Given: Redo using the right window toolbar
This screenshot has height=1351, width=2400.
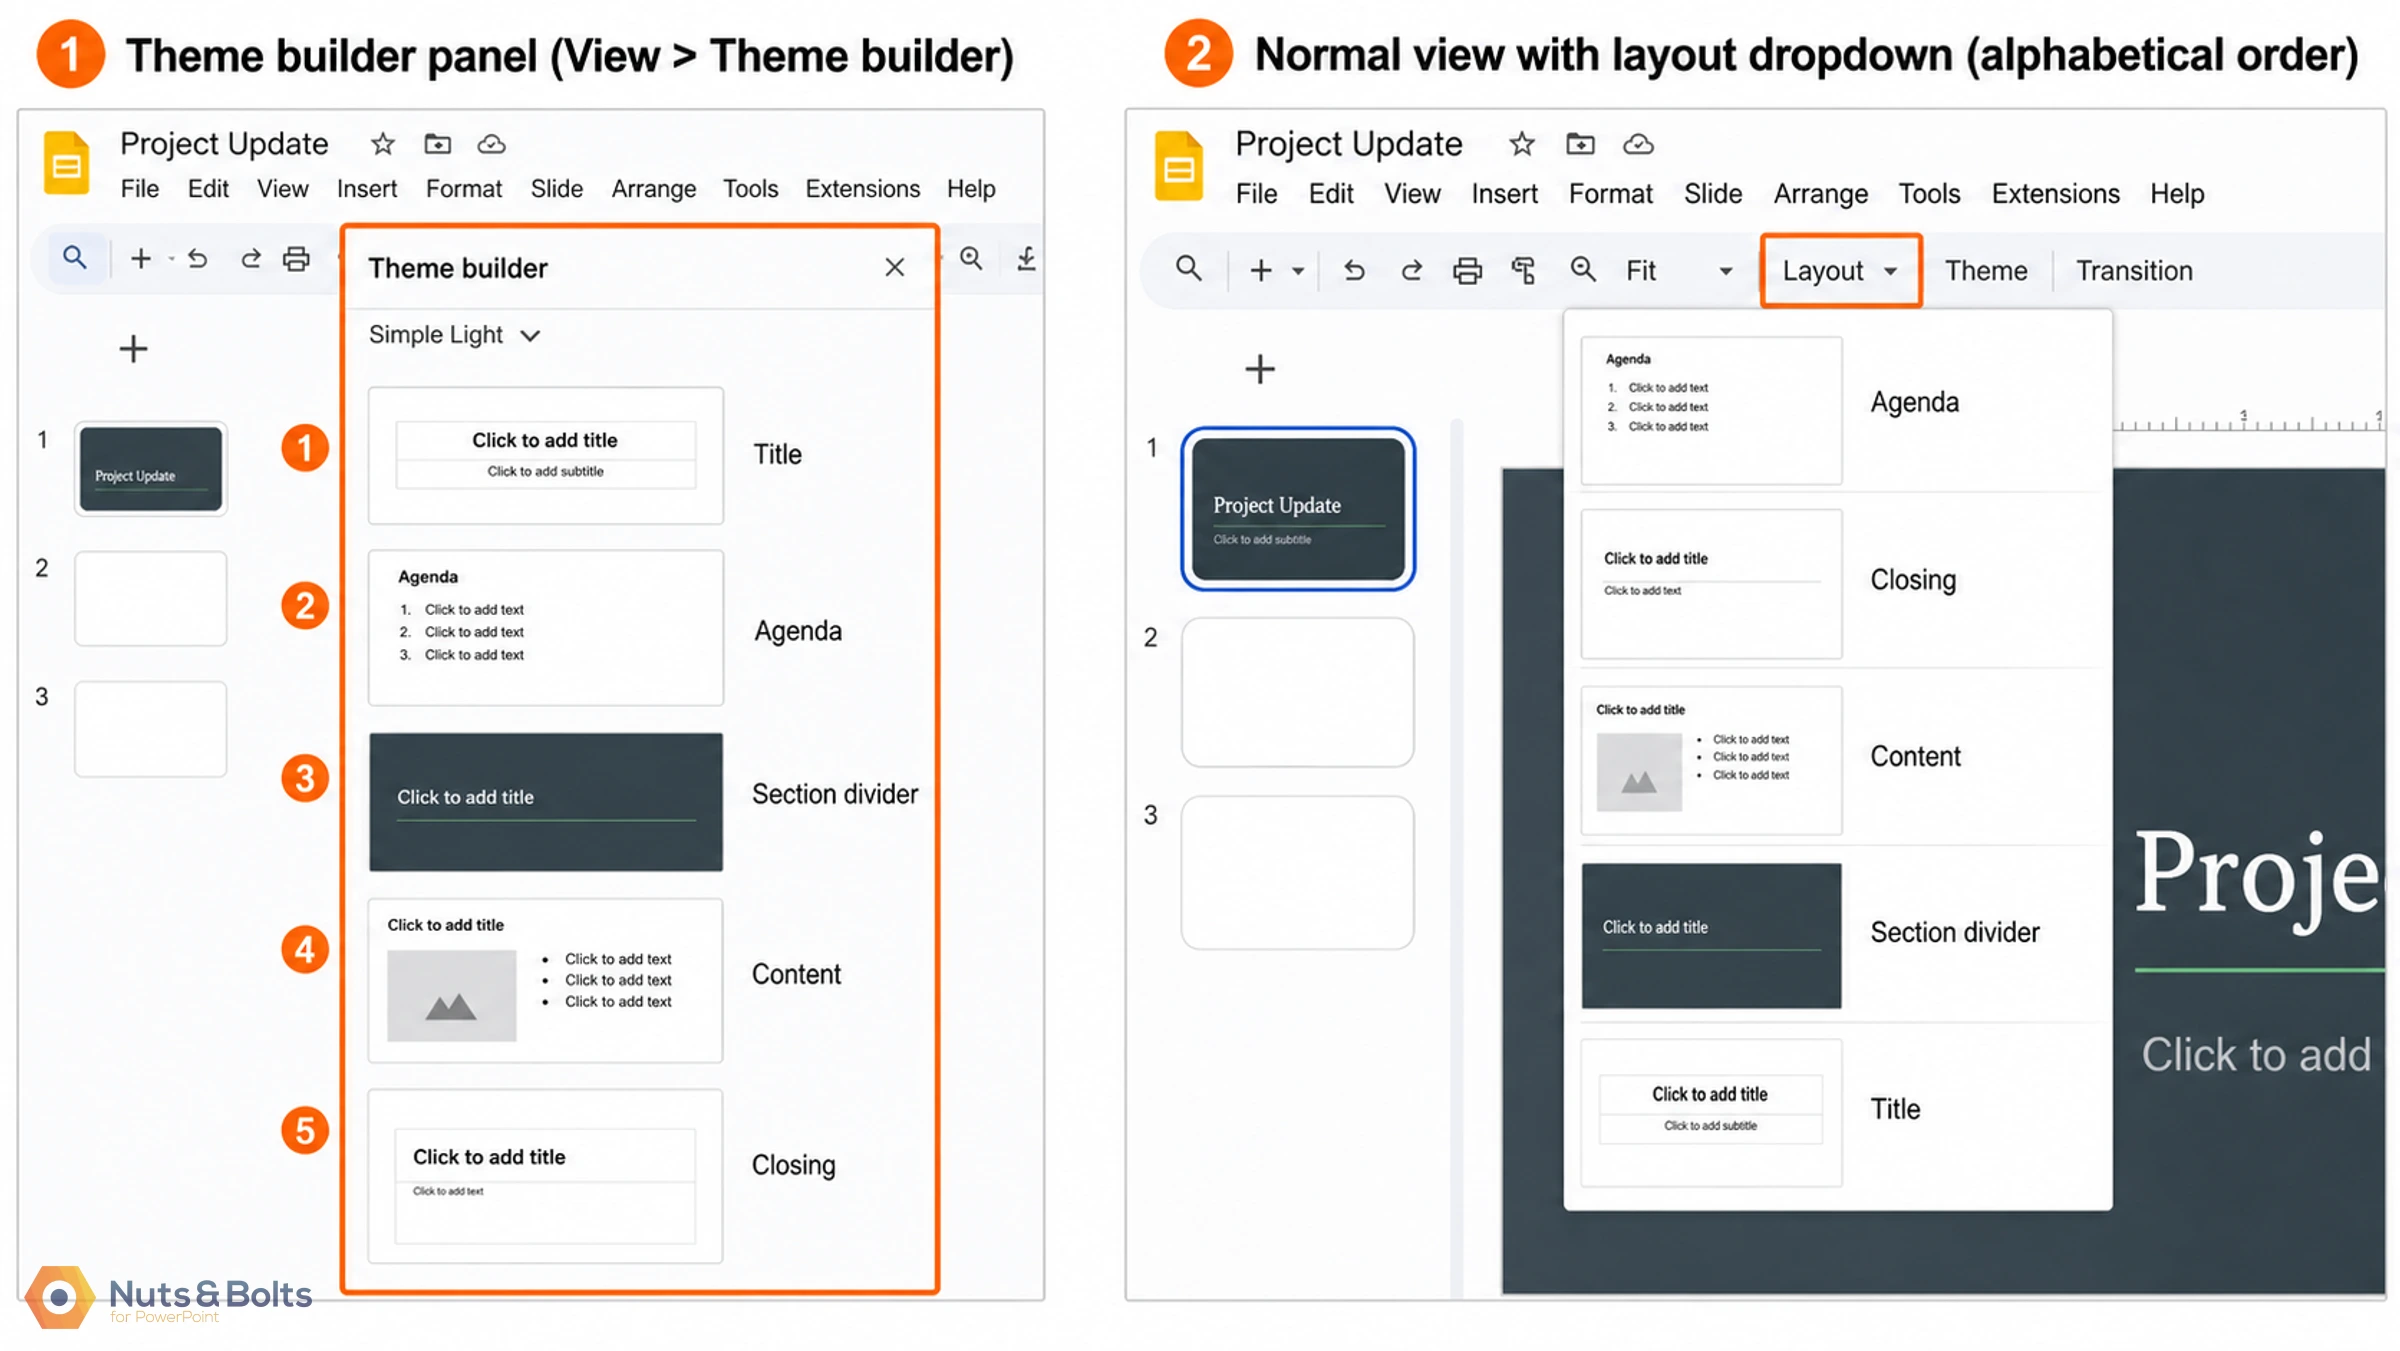Looking at the screenshot, I should click(1411, 270).
